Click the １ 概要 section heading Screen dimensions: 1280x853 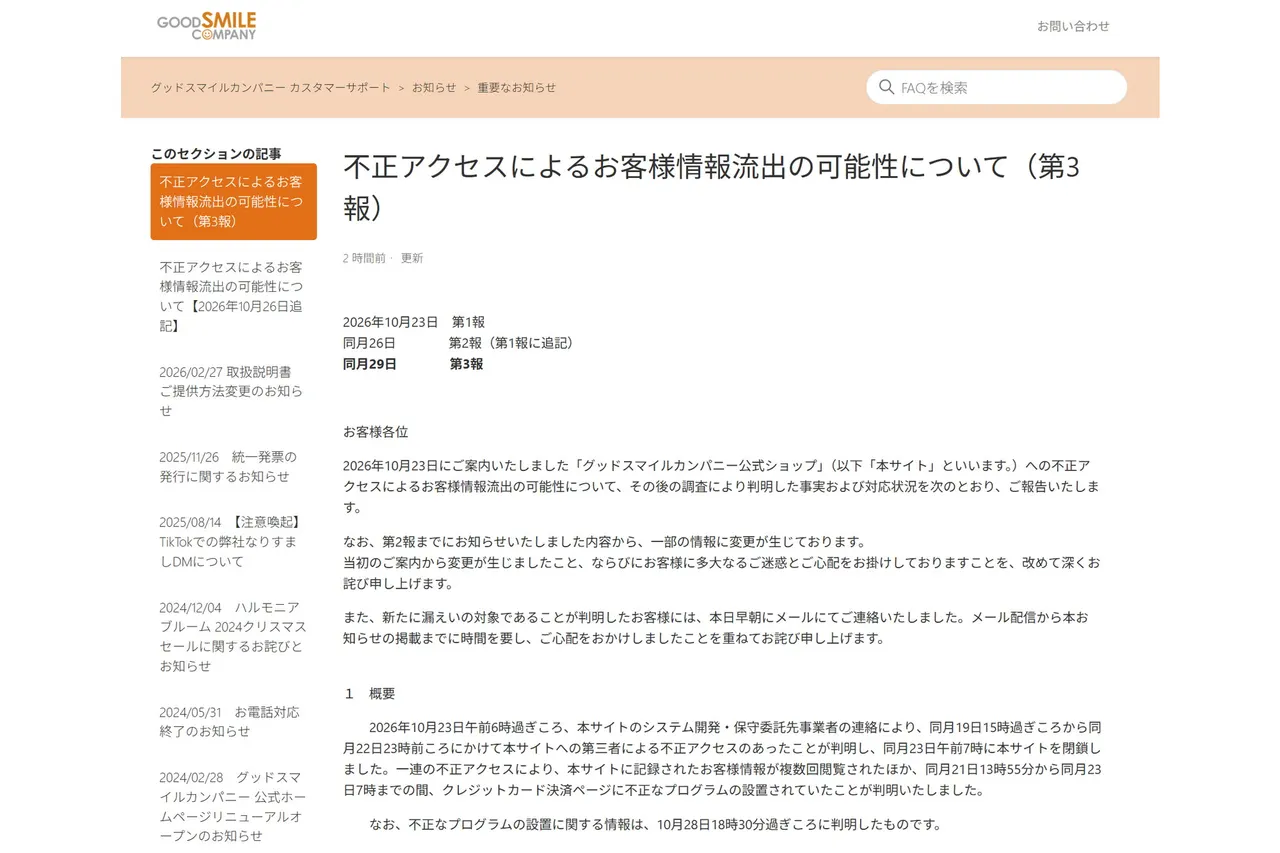point(369,693)
